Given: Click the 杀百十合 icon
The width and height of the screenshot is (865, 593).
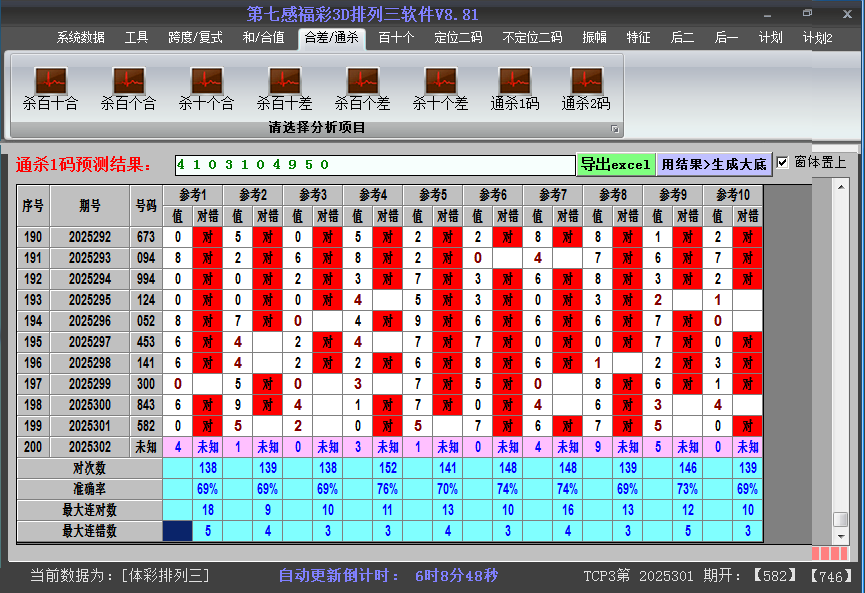Looking at the screenshot, I should [50, 82].
